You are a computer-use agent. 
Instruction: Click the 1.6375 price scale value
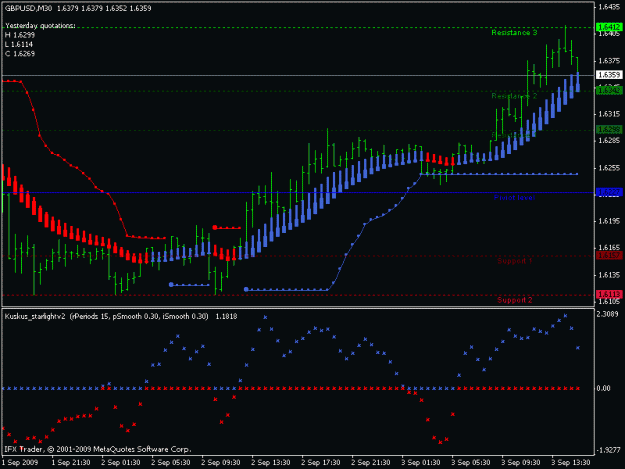click(x=609, y=61)
